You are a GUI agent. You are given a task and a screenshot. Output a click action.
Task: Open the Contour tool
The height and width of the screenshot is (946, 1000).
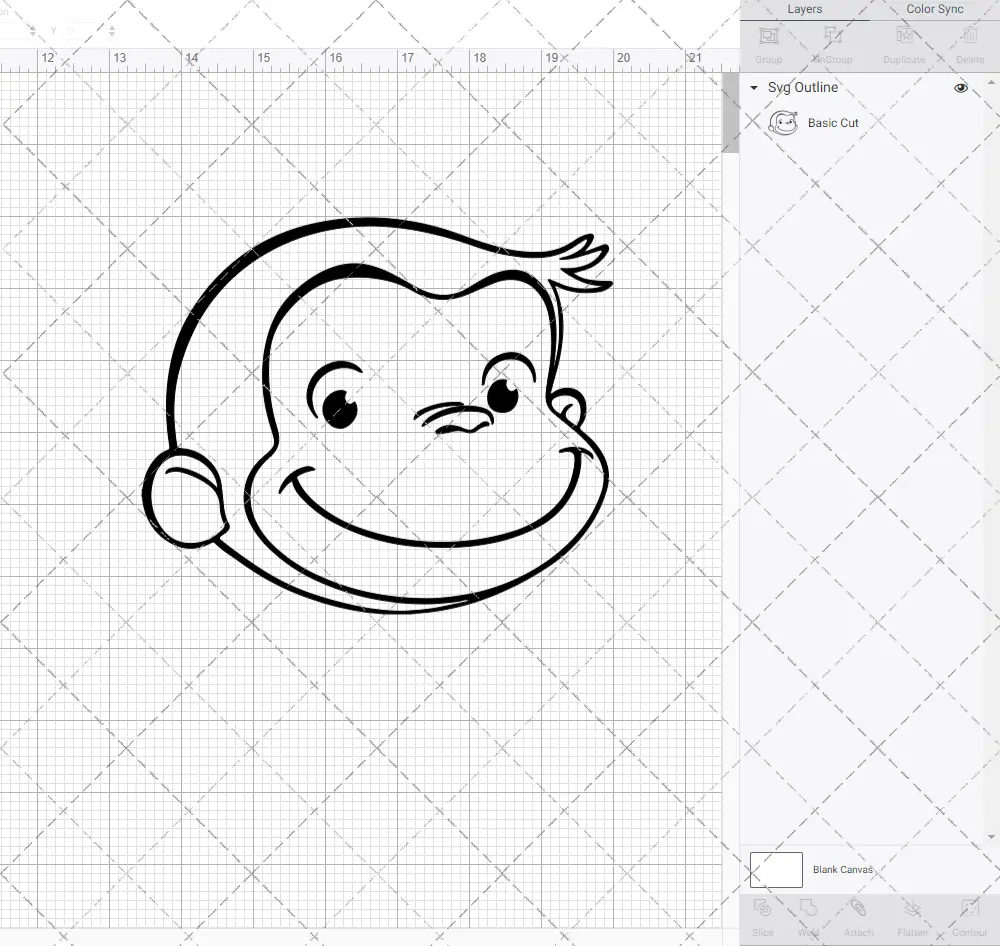(969, 915)
